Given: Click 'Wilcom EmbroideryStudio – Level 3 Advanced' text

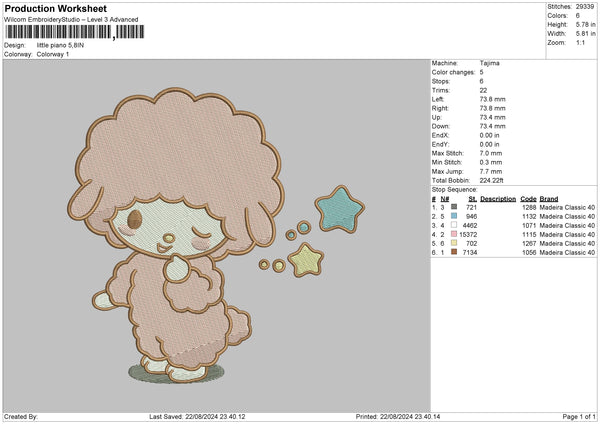Looking at the screenshot, I should [x=71, y=20].
